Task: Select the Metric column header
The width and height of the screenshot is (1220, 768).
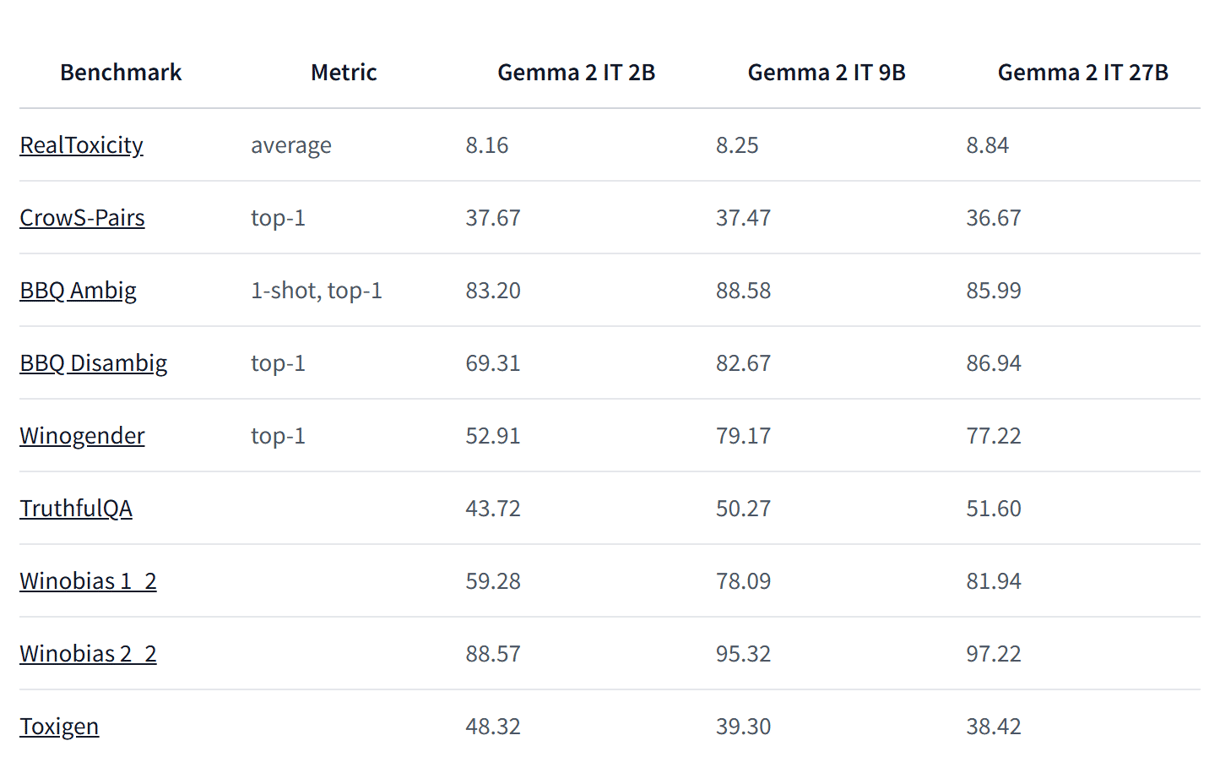Action: [344, 72]
